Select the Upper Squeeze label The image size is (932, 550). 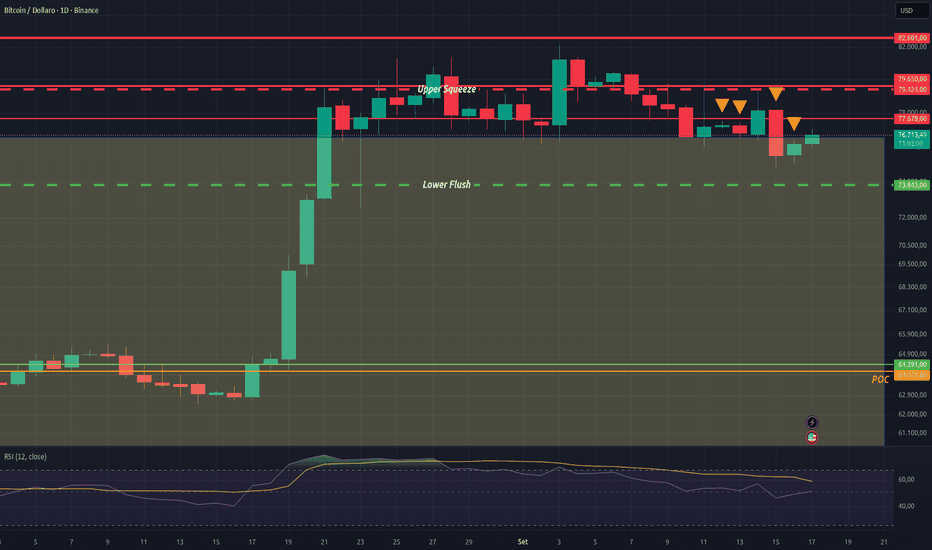[x=446, y=89]
